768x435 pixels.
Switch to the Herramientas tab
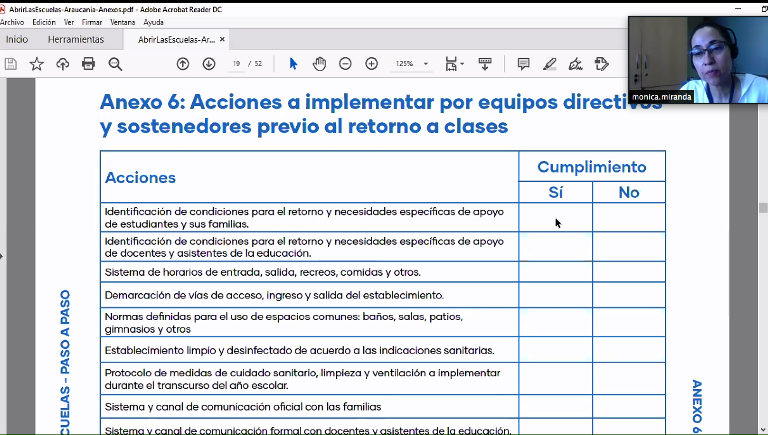tap(76, 40)
